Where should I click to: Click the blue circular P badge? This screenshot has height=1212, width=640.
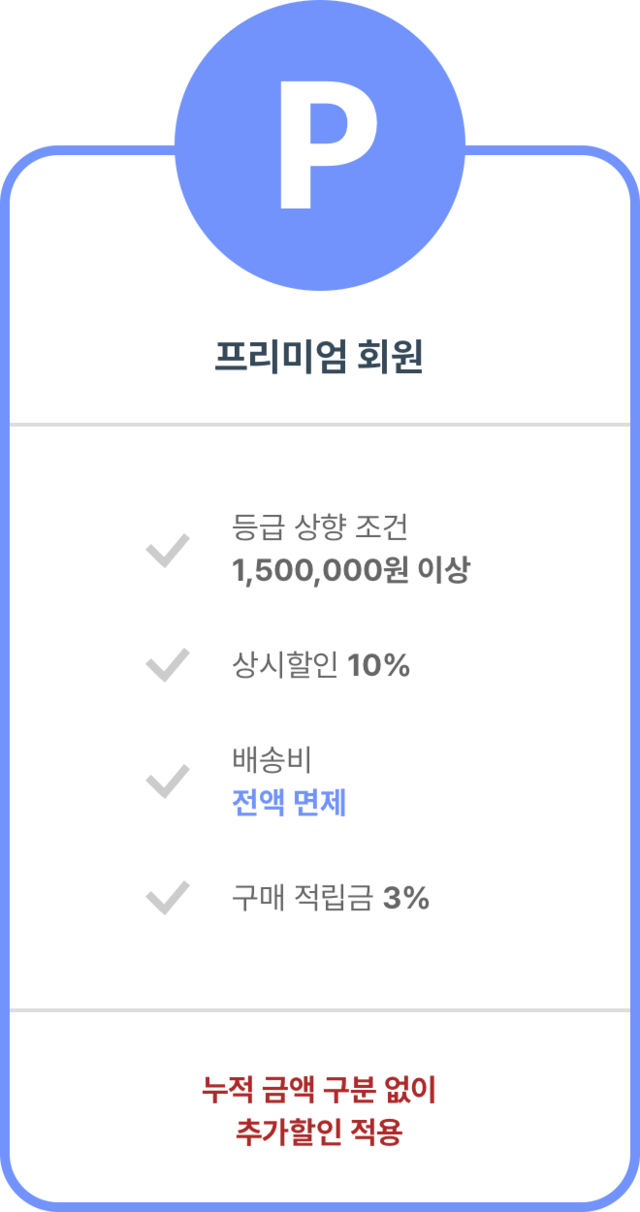click(x=320, y=145)
